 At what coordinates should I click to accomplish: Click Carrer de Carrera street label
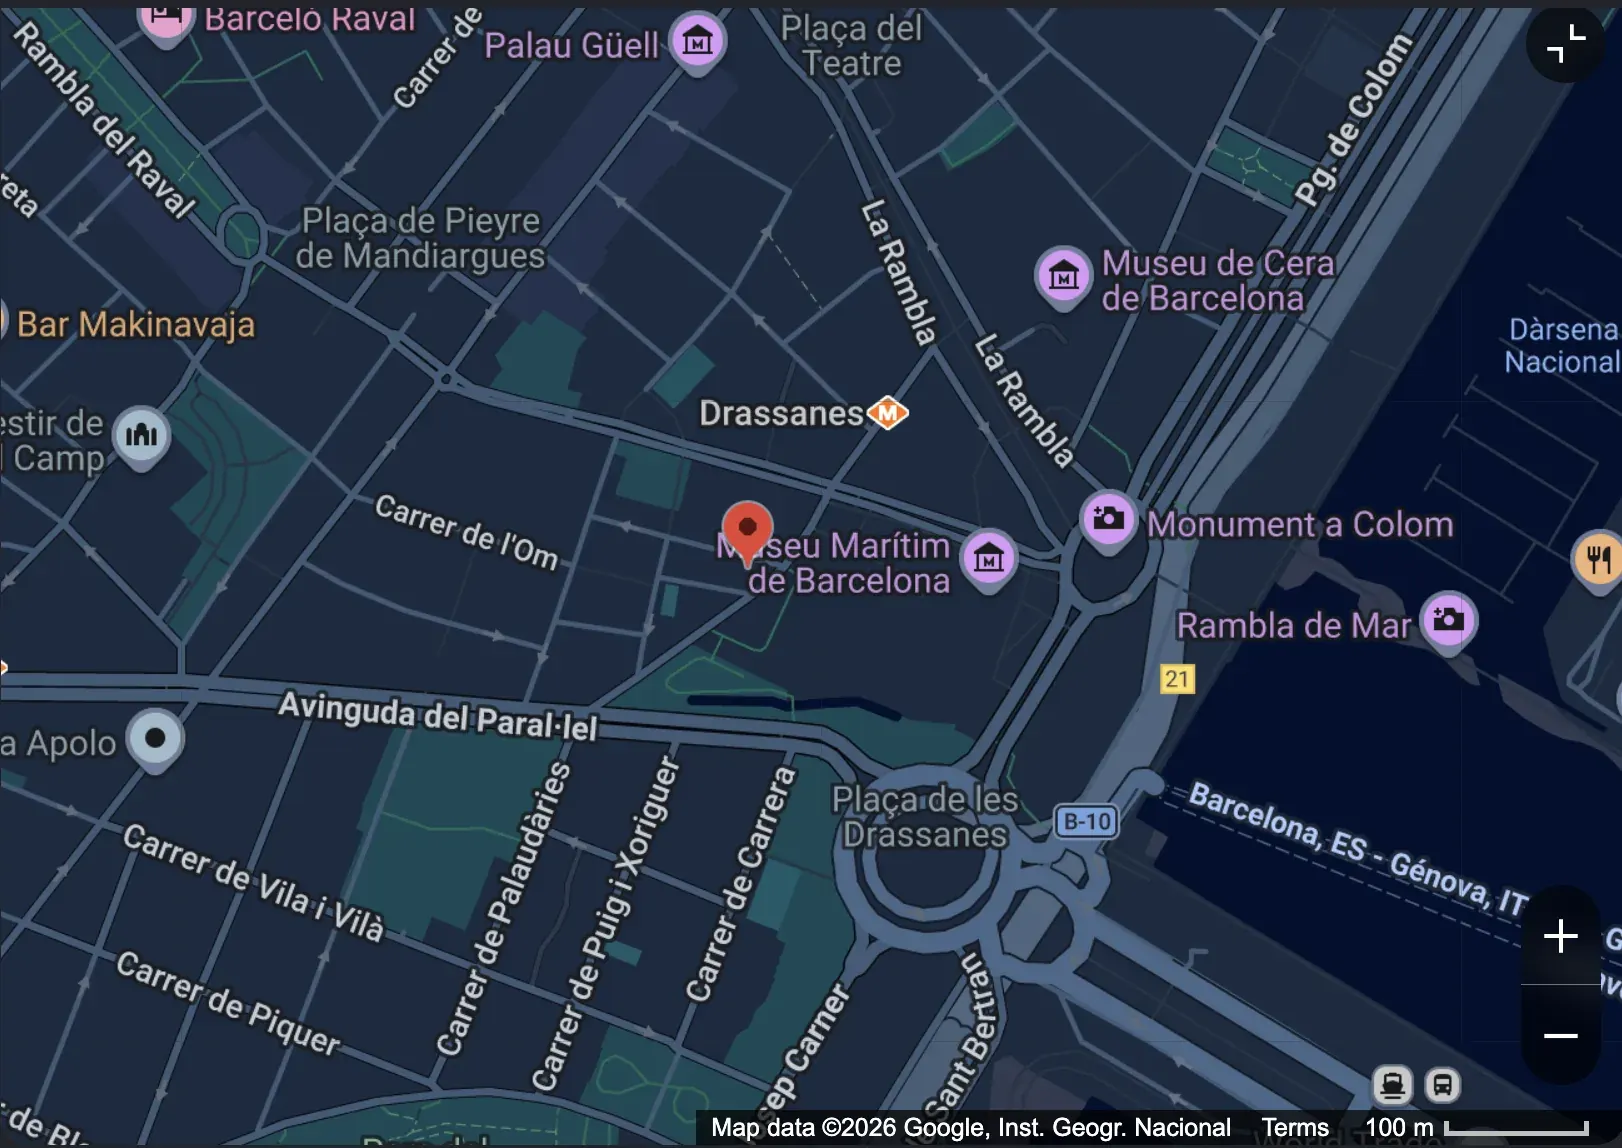[741, 883]
